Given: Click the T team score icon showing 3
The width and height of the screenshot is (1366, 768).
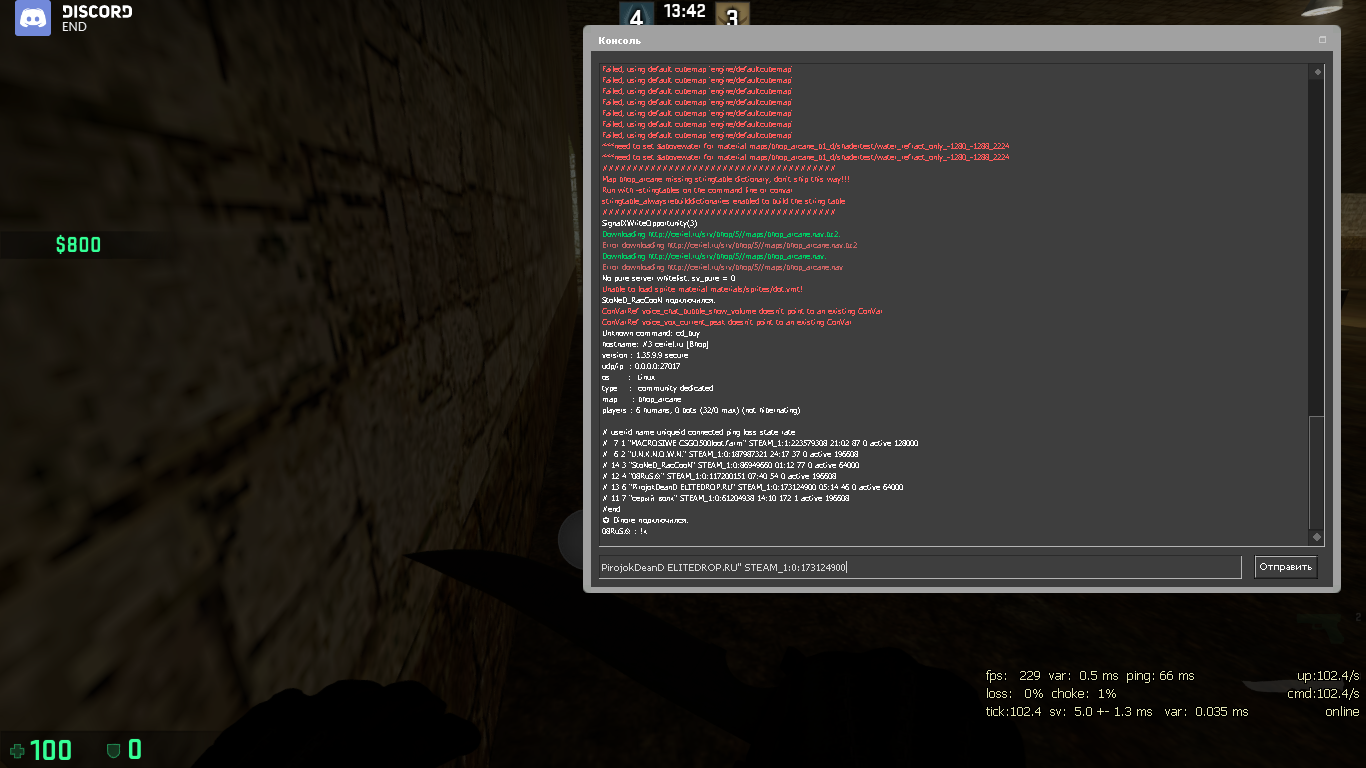Looking at the screenshot, I should 732,16.
